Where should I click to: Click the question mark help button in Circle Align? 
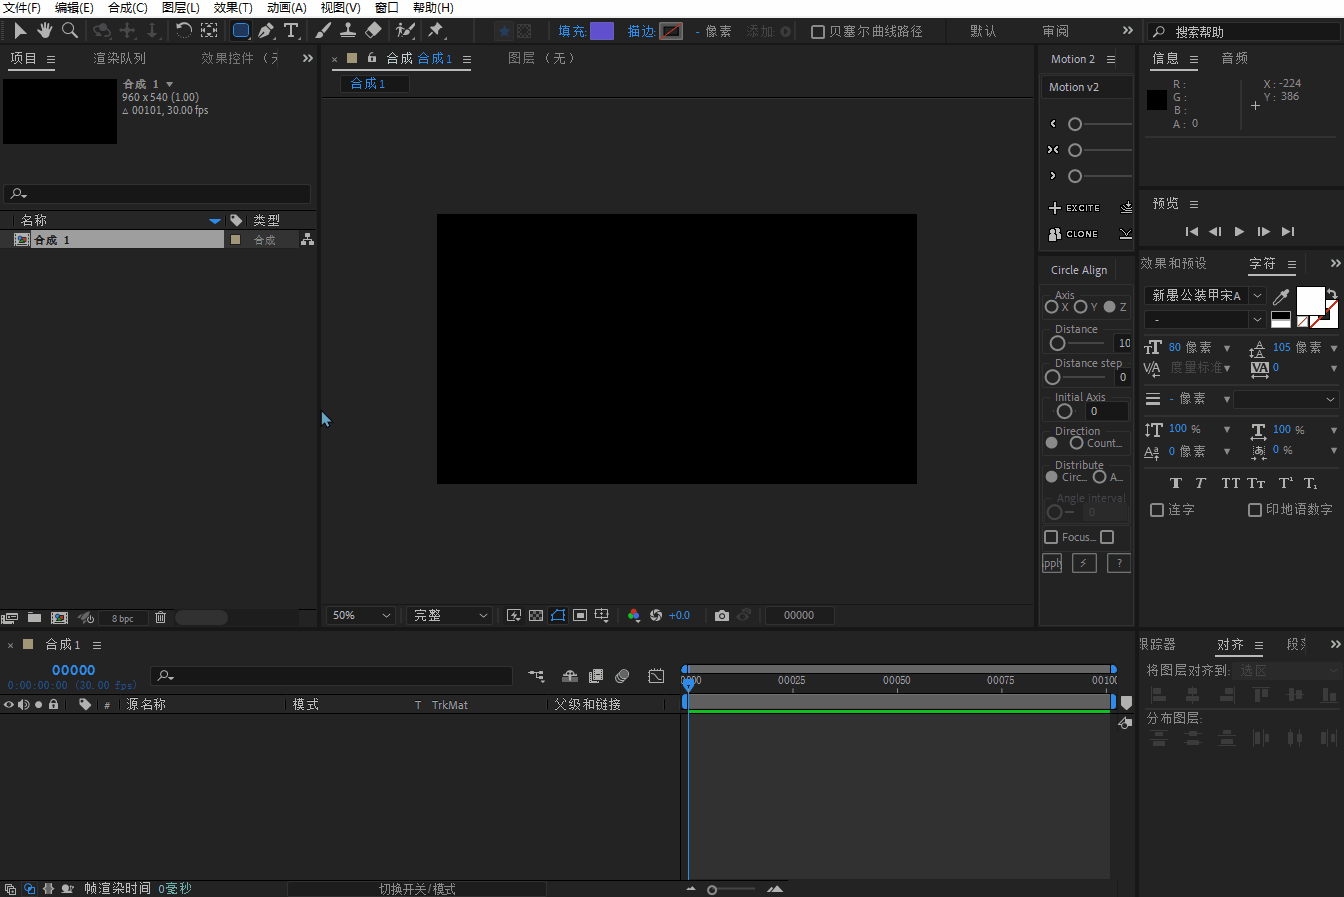1119,563
